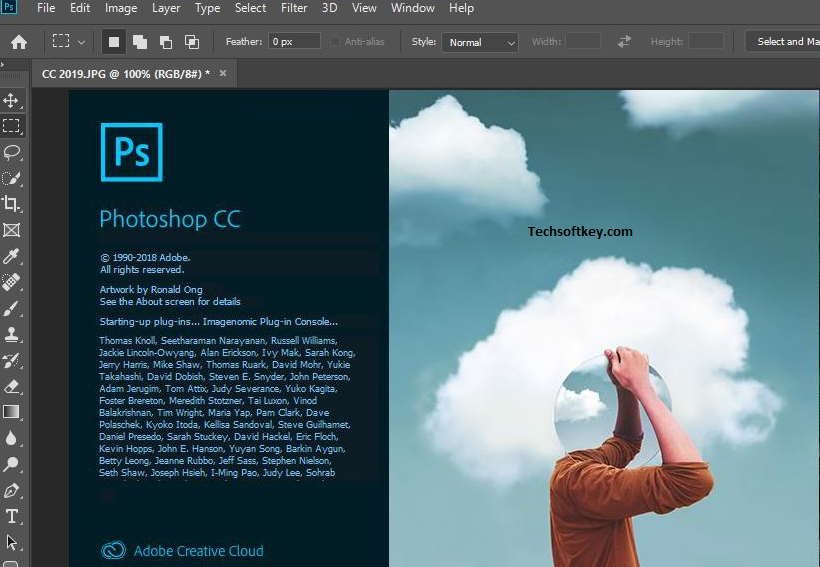Swap width and height arrows icon
The image size is (820, 567).
[x=624, y=41]
